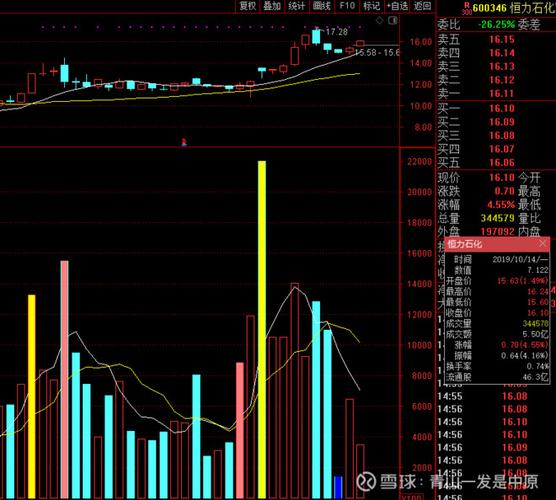Click the 委差 label in the quote panel
The image size is (556, 500).
click(529, 24)
